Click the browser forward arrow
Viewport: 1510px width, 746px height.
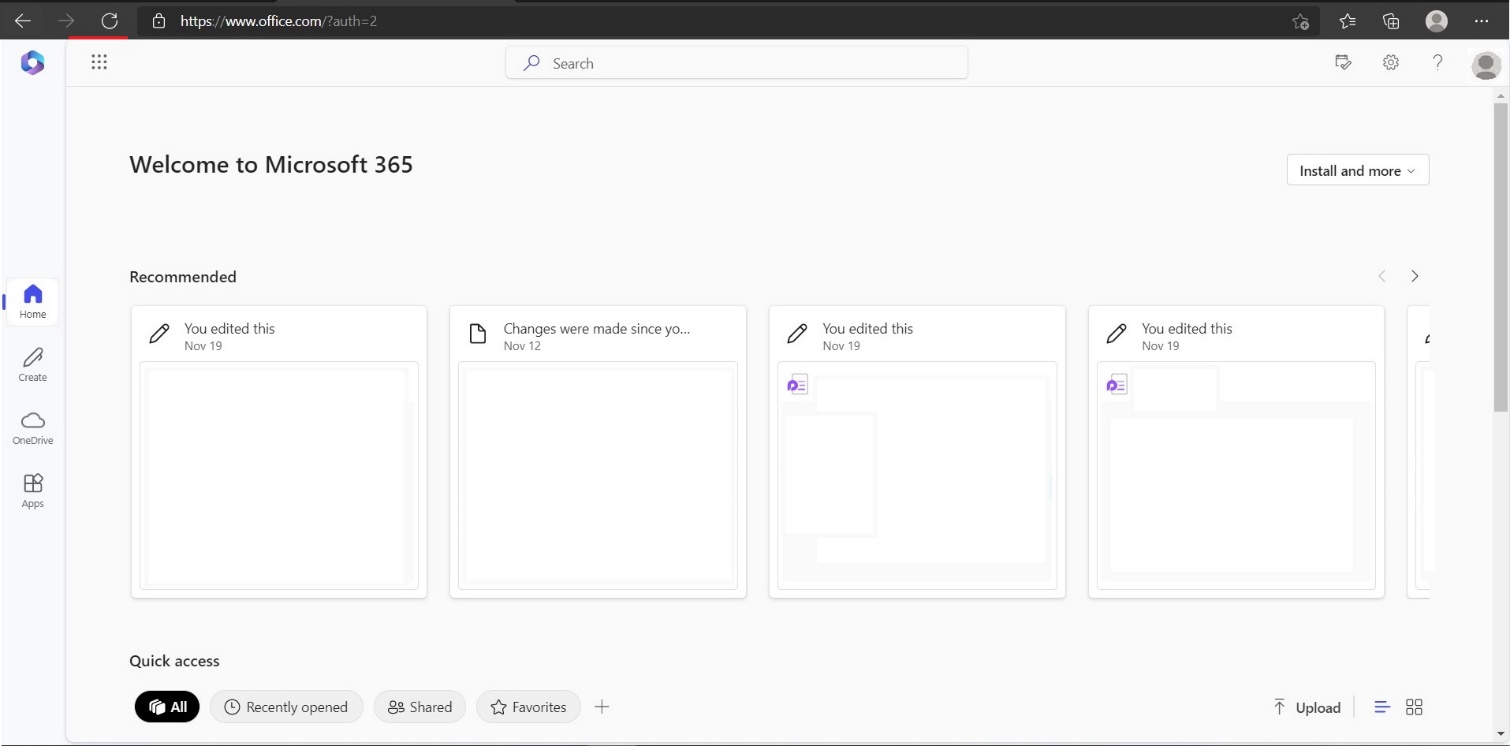(66, 20)
